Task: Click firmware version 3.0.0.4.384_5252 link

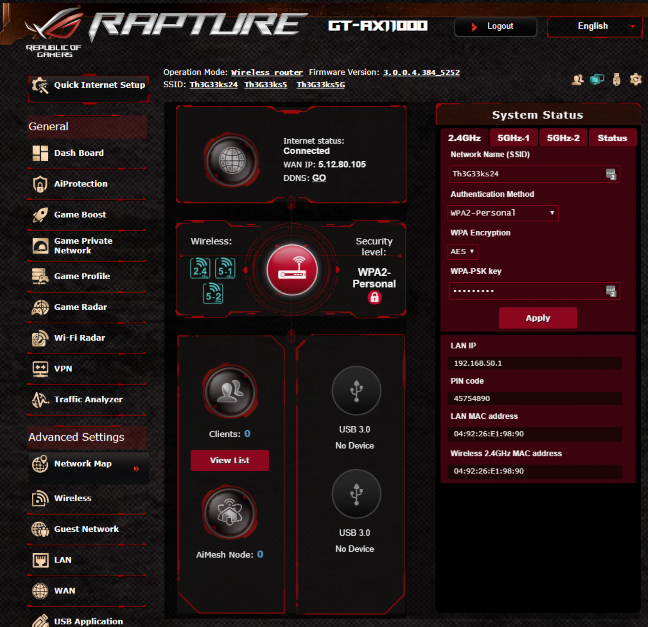Action: click(x=421, y=73)
